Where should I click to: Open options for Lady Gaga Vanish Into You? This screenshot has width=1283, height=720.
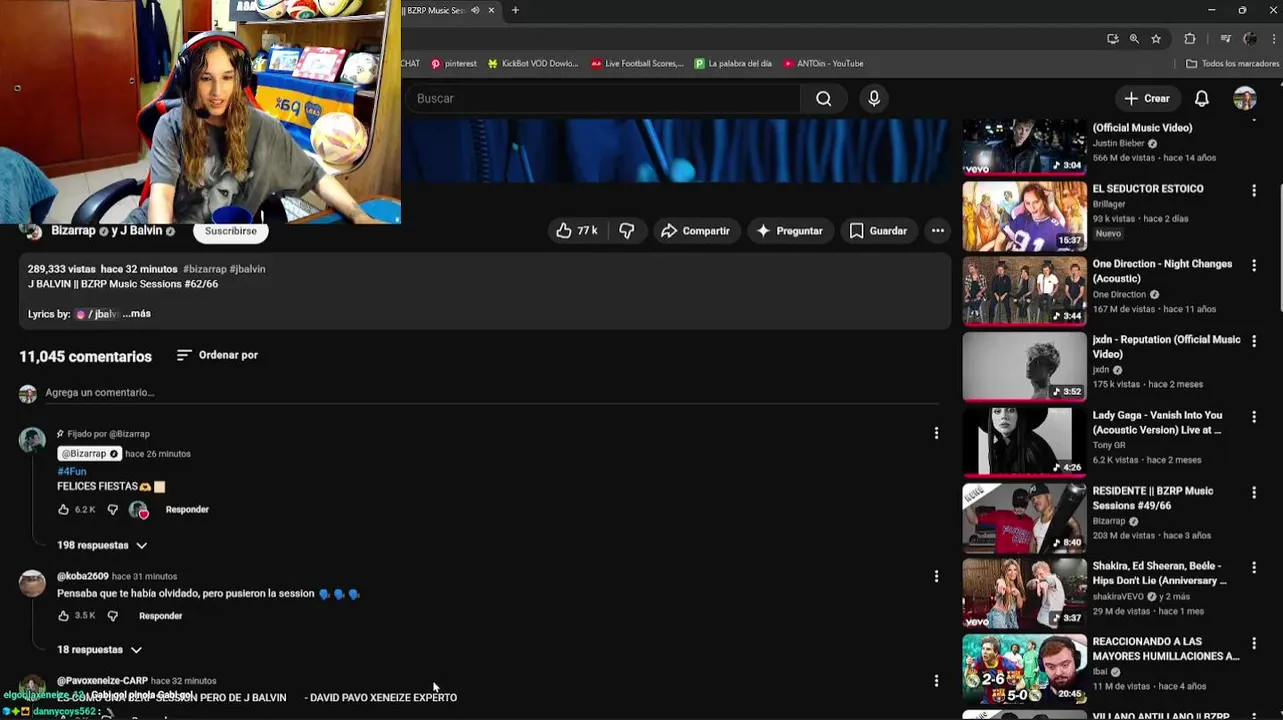tap(1254, 417)
